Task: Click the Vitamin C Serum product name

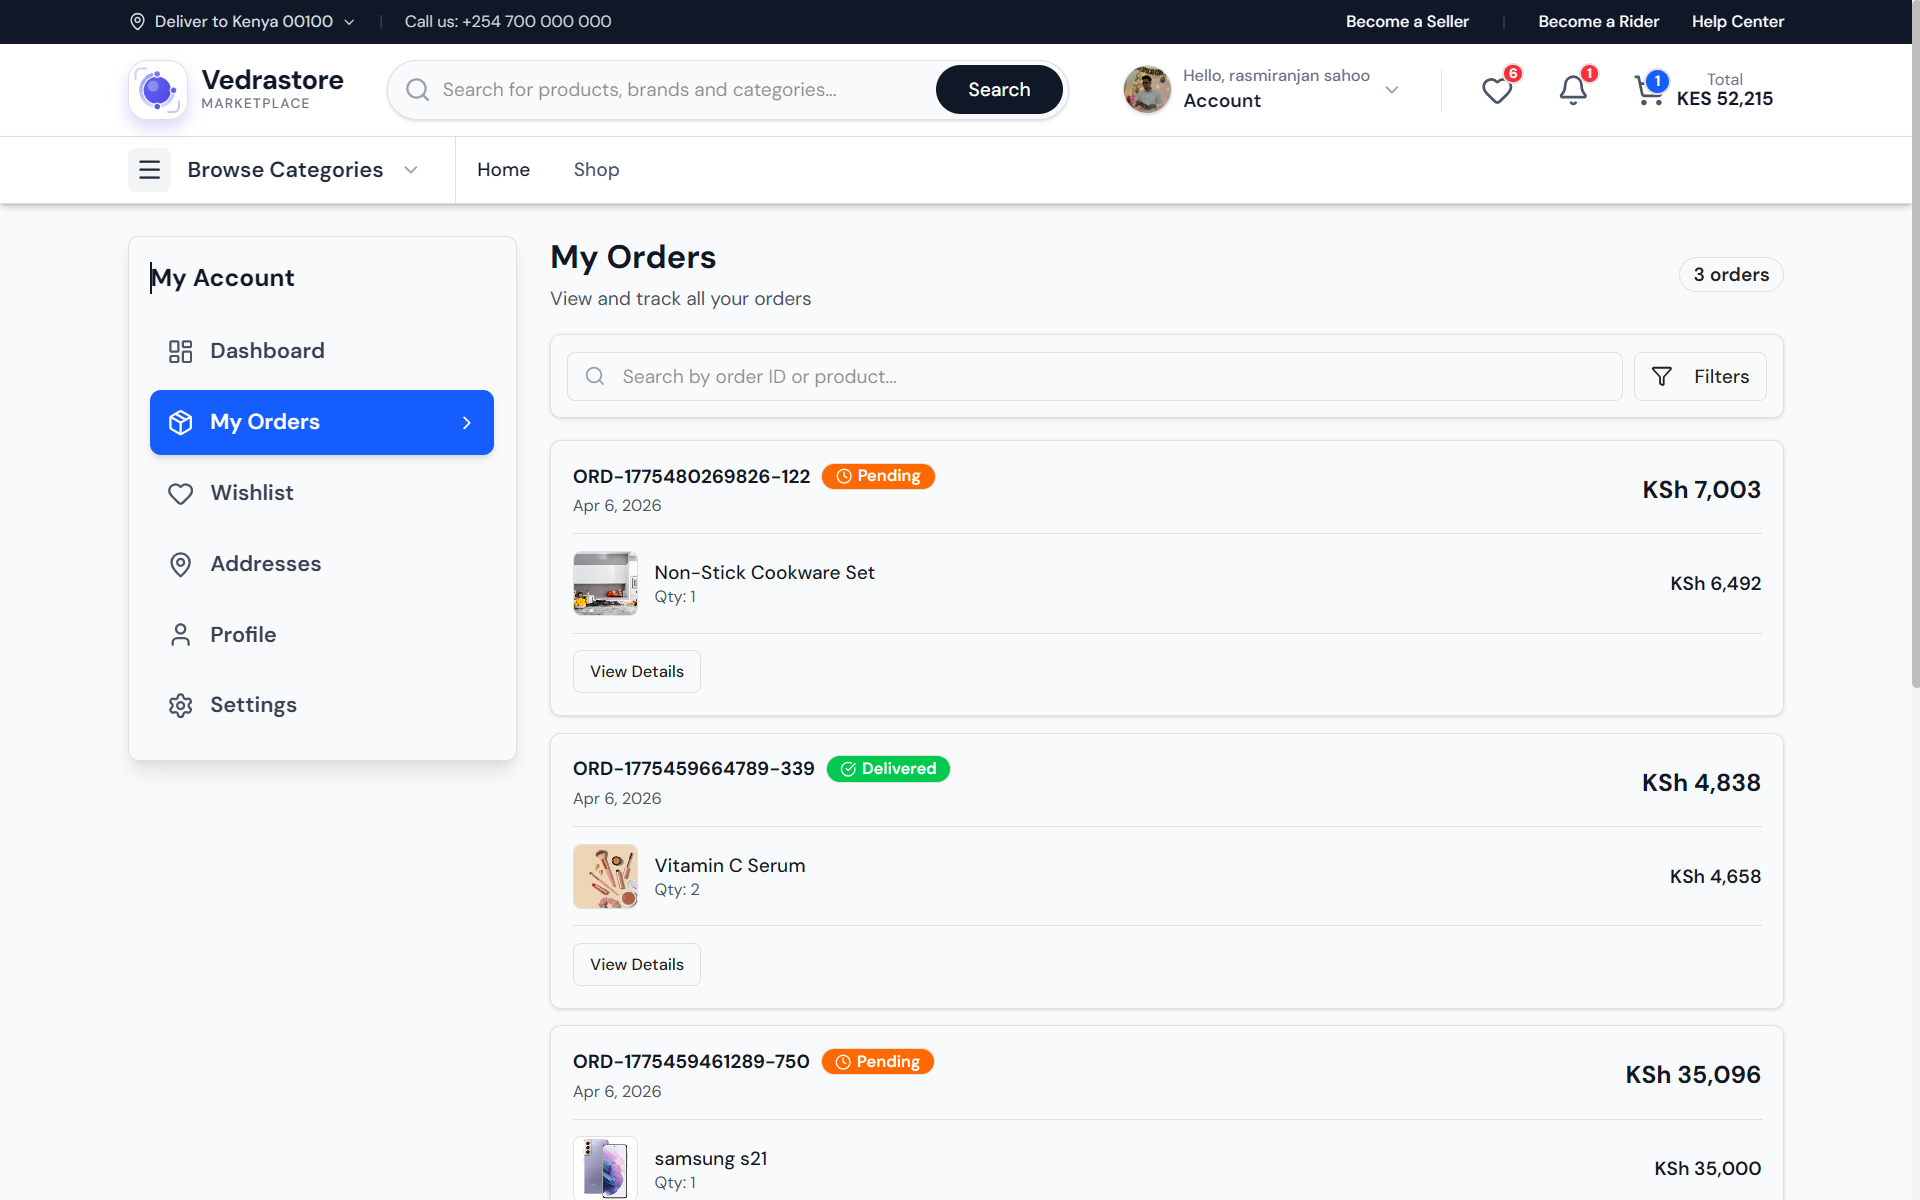Action: [x=730, y=866]
